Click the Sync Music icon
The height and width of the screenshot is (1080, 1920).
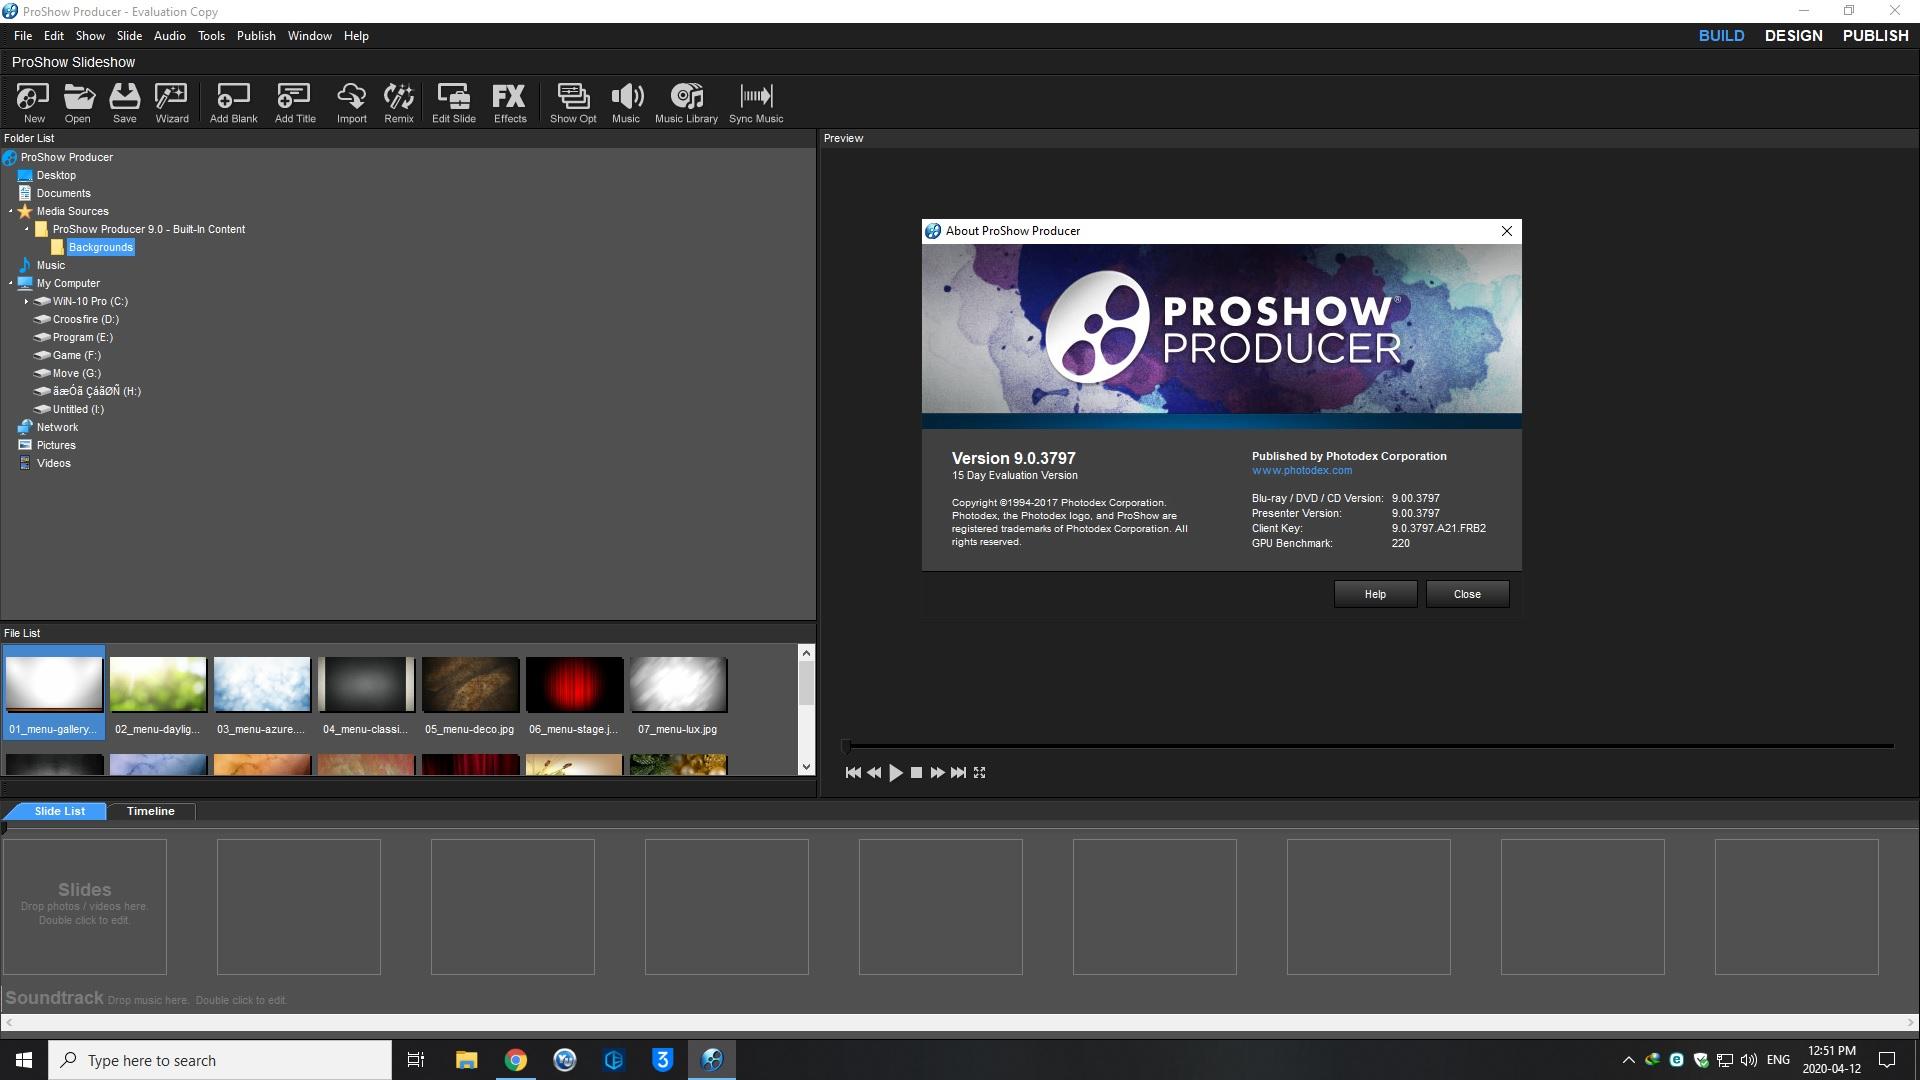(756, 103)
